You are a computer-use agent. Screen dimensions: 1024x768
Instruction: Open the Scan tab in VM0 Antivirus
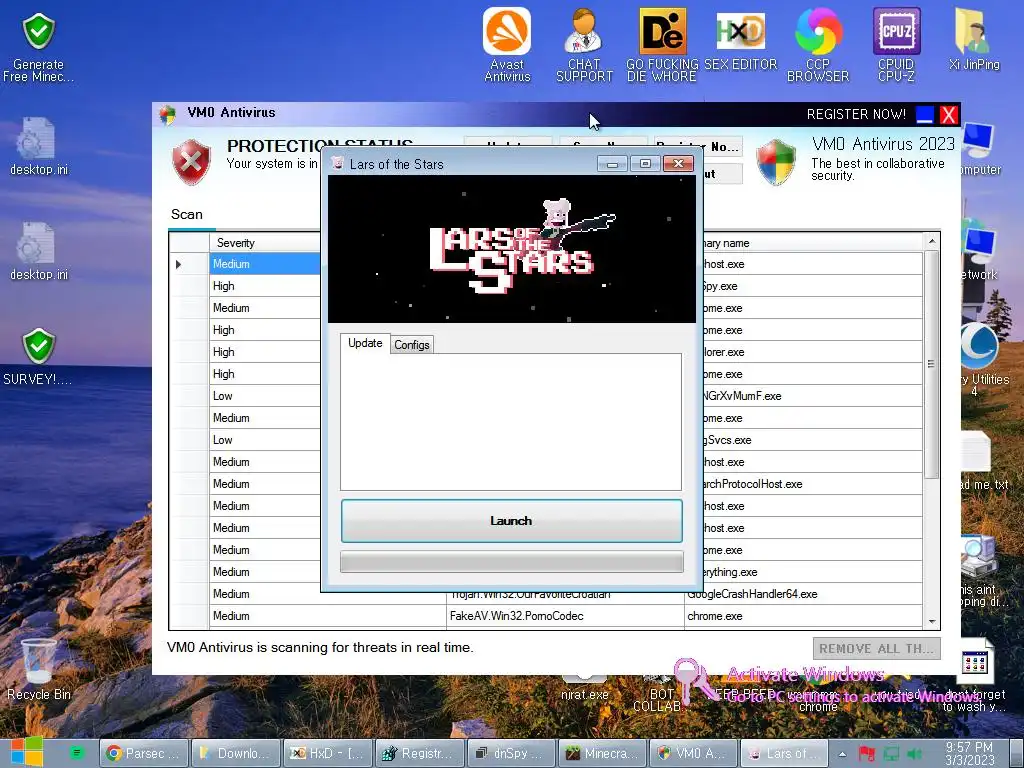tap(187, 214)
